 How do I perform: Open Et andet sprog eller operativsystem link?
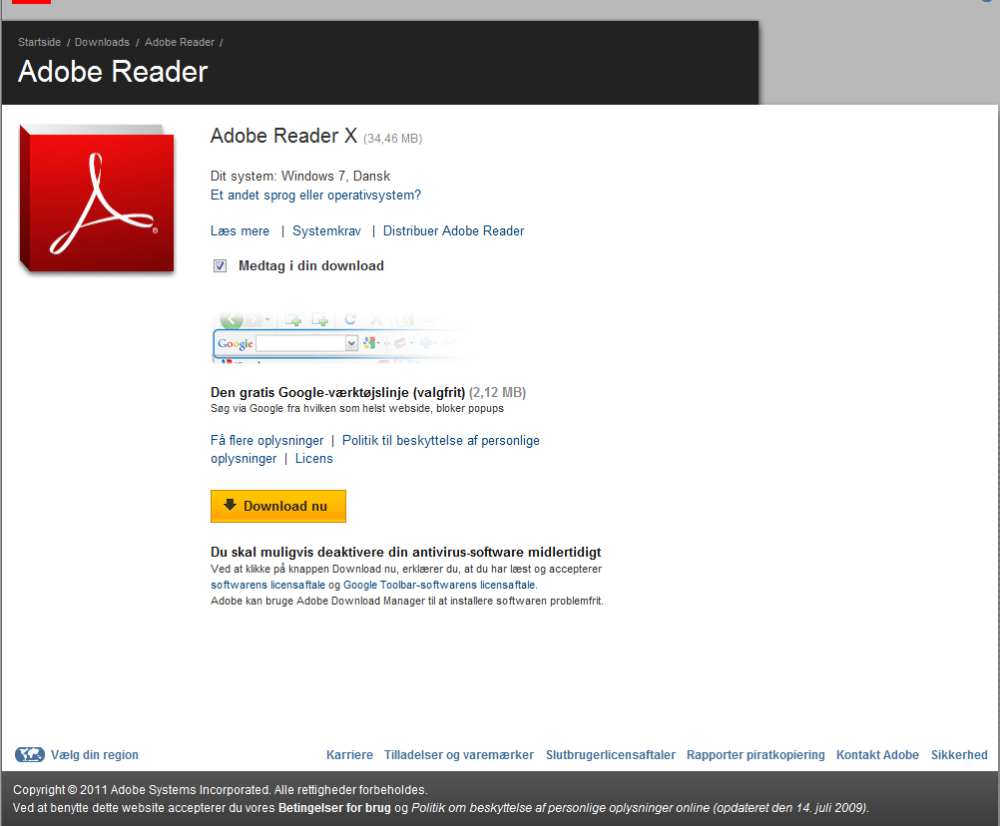coord(316,195)
